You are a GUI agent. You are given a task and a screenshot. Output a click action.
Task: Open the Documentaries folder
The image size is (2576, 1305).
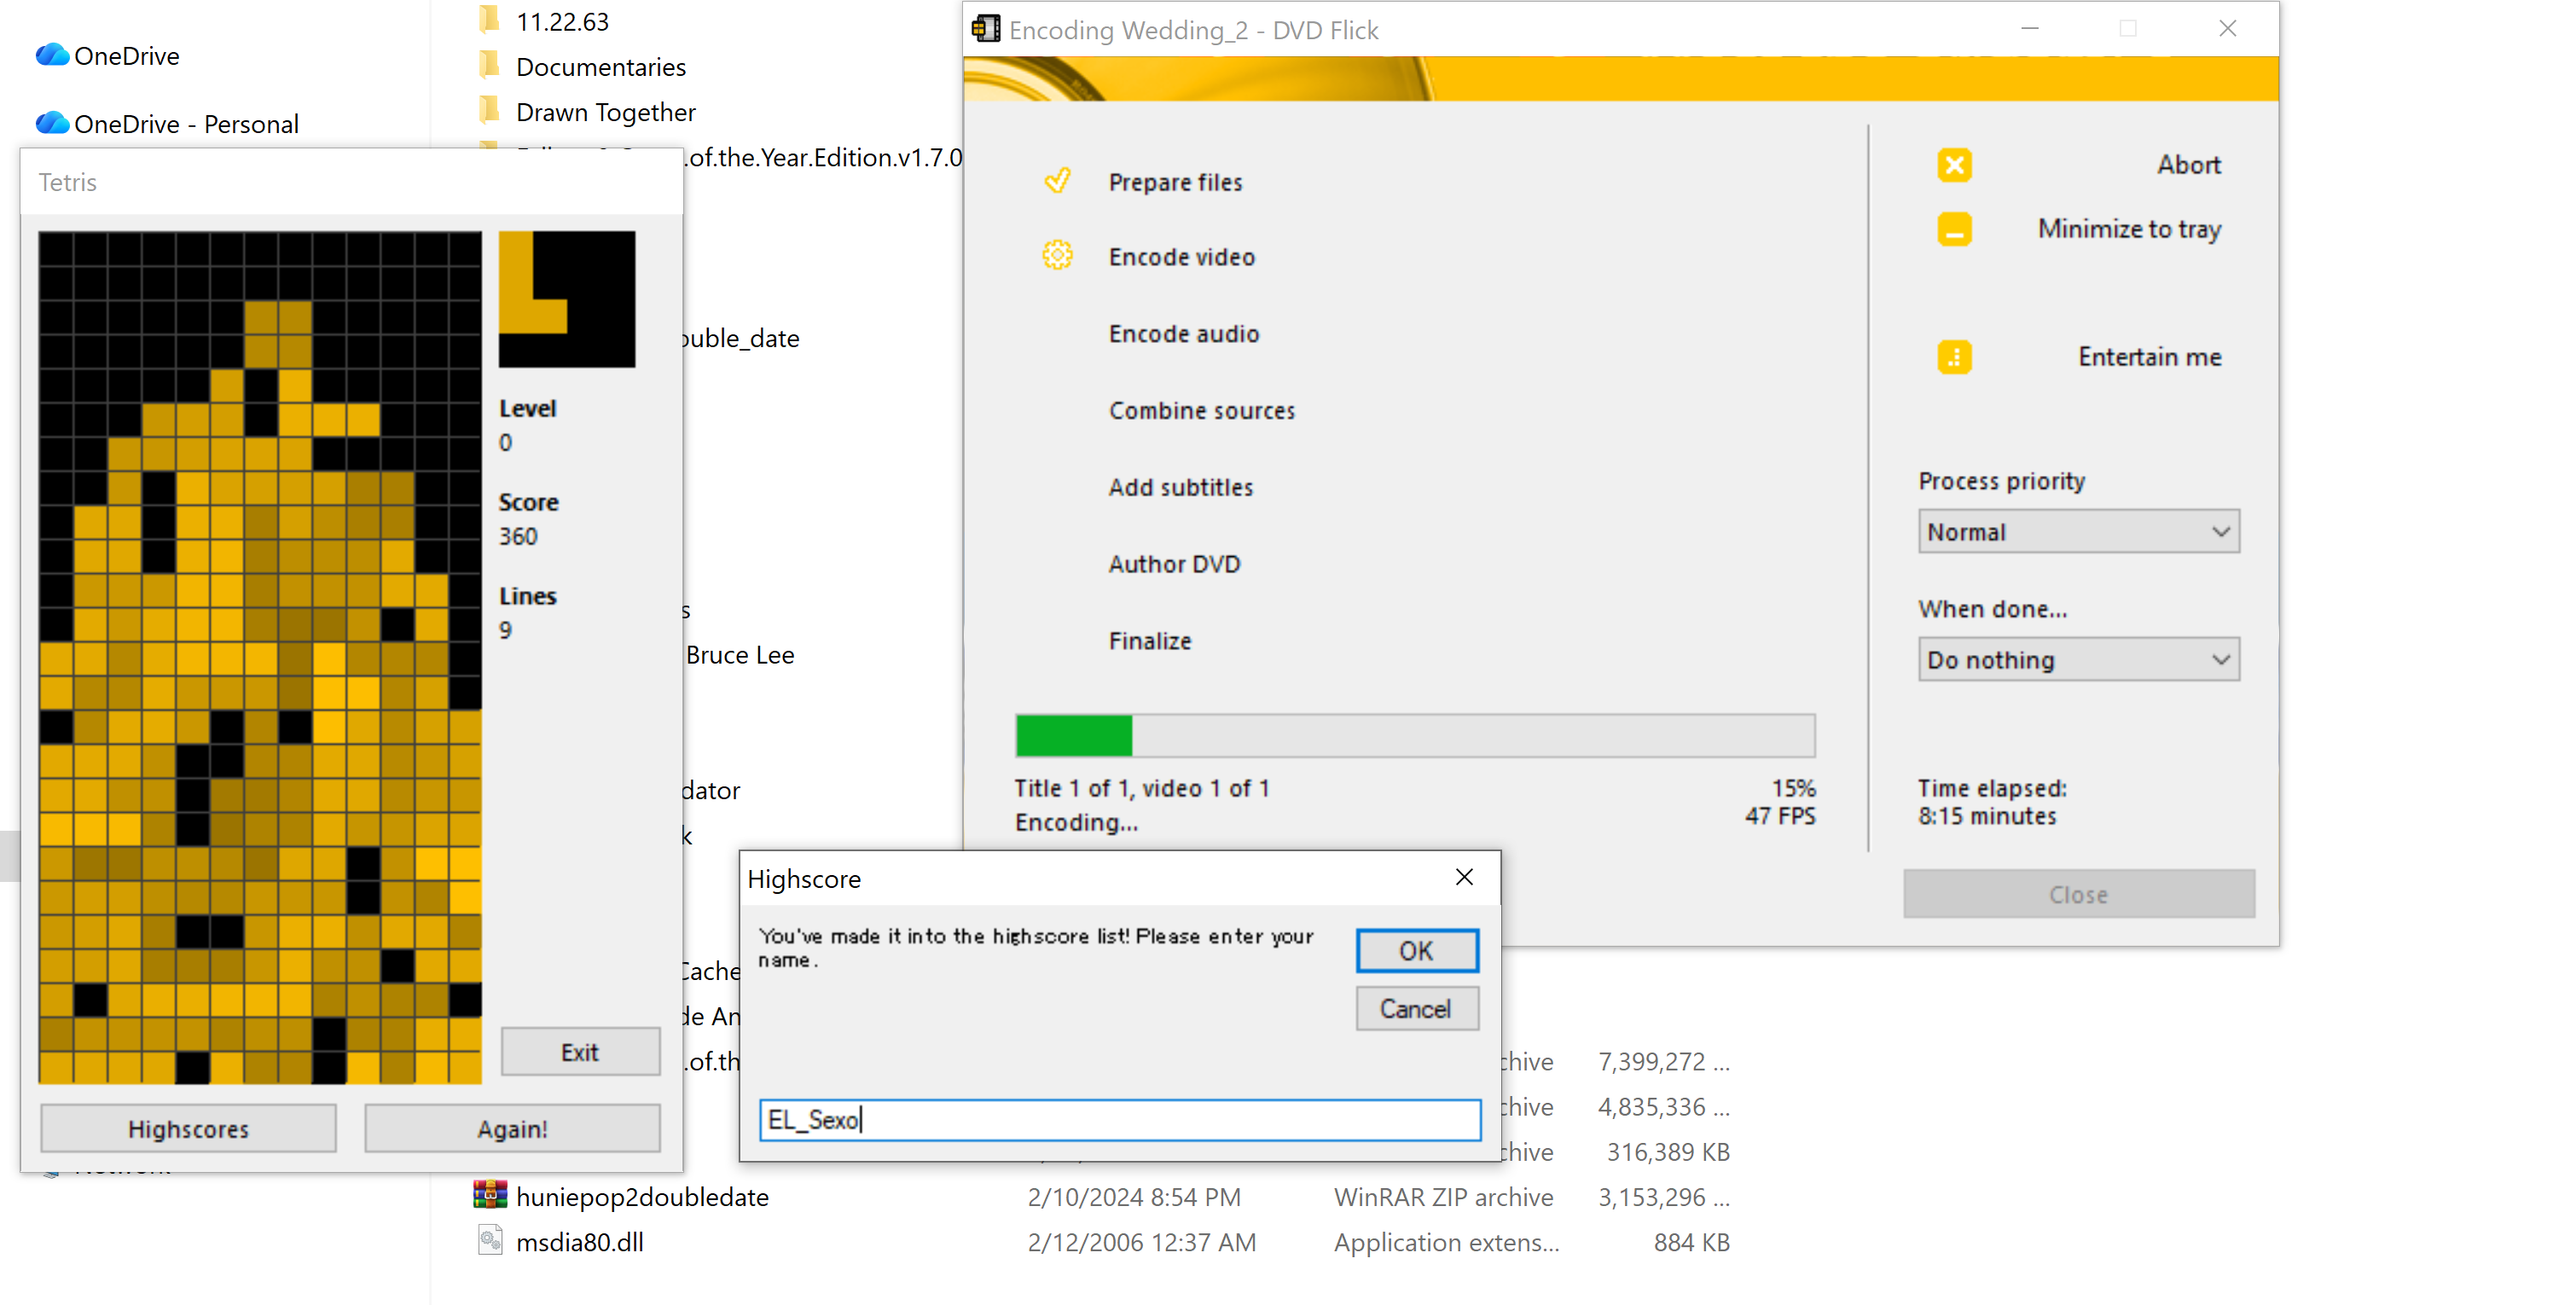600,67
